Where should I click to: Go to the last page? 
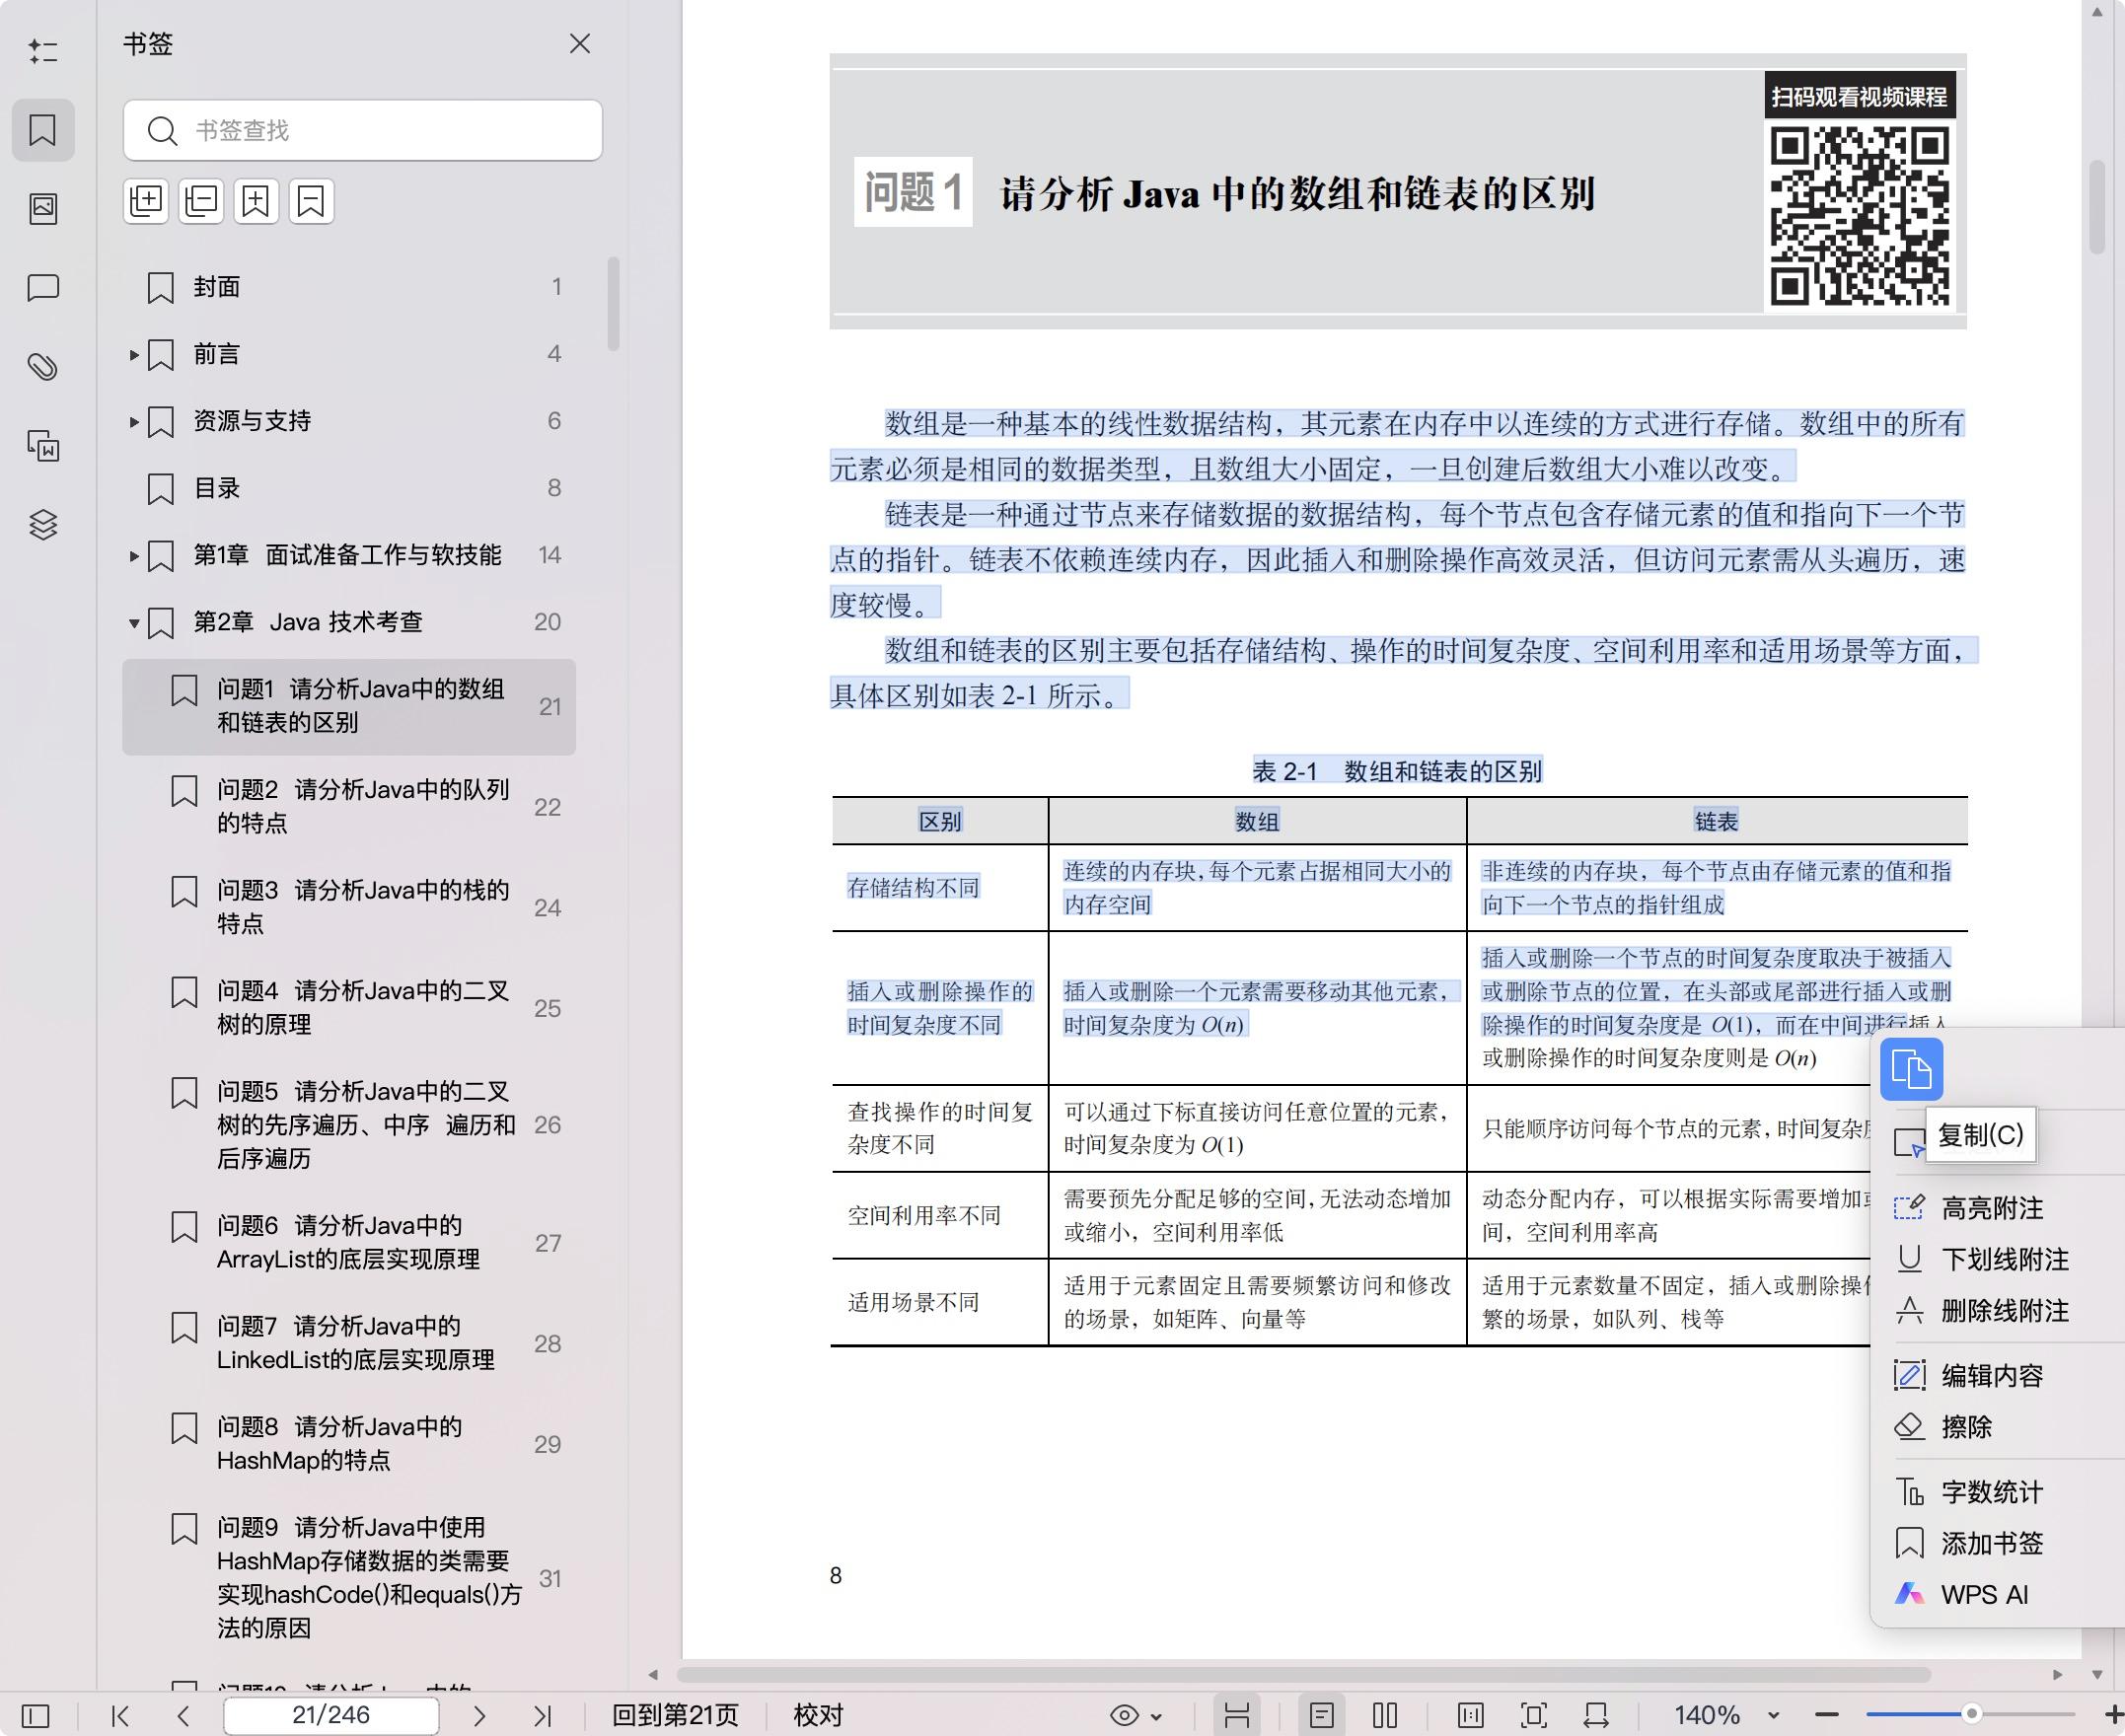(543, 1716)
